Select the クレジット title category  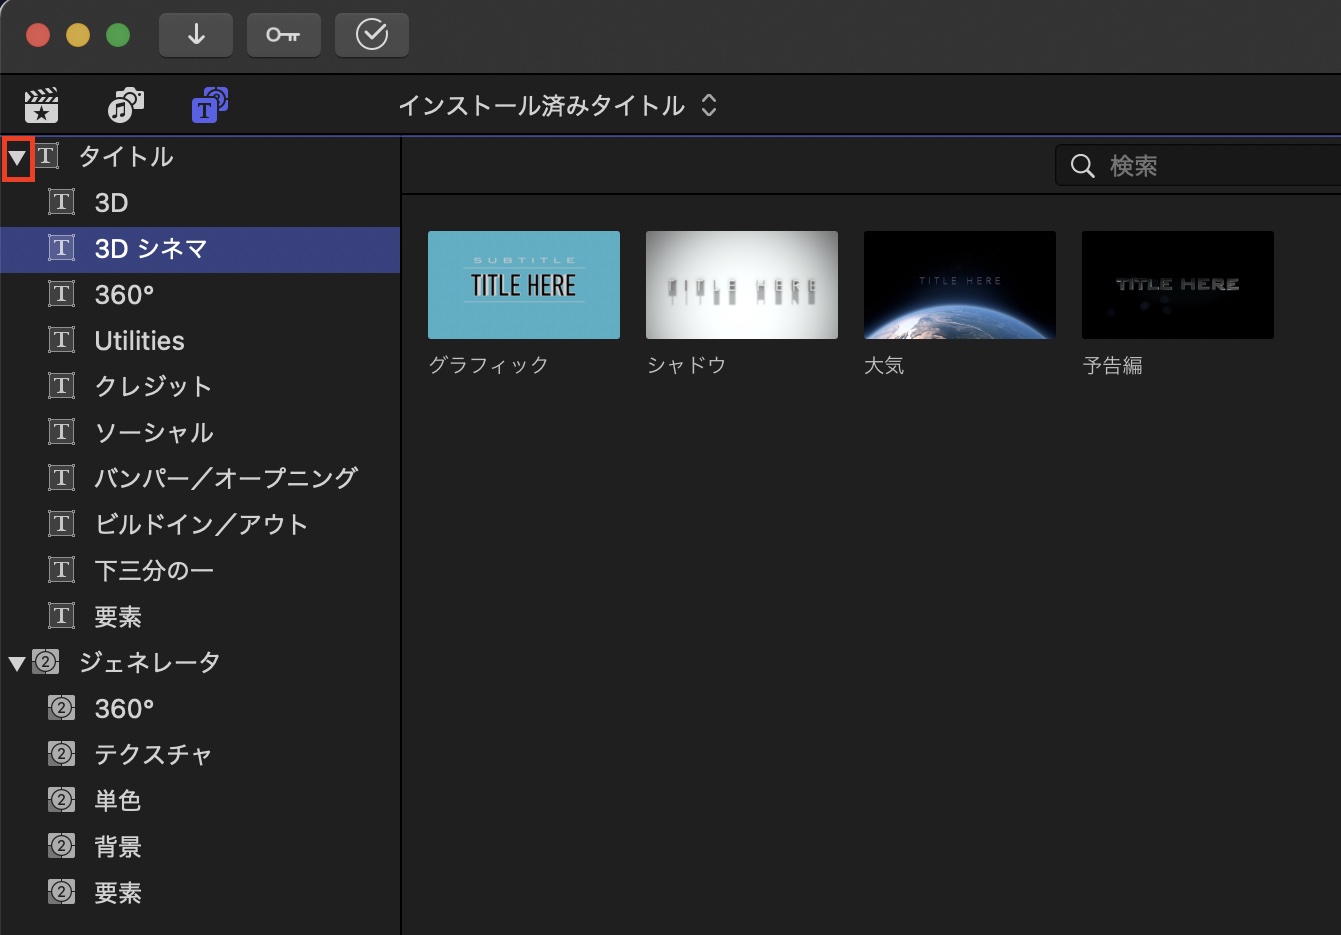[152, 387]
